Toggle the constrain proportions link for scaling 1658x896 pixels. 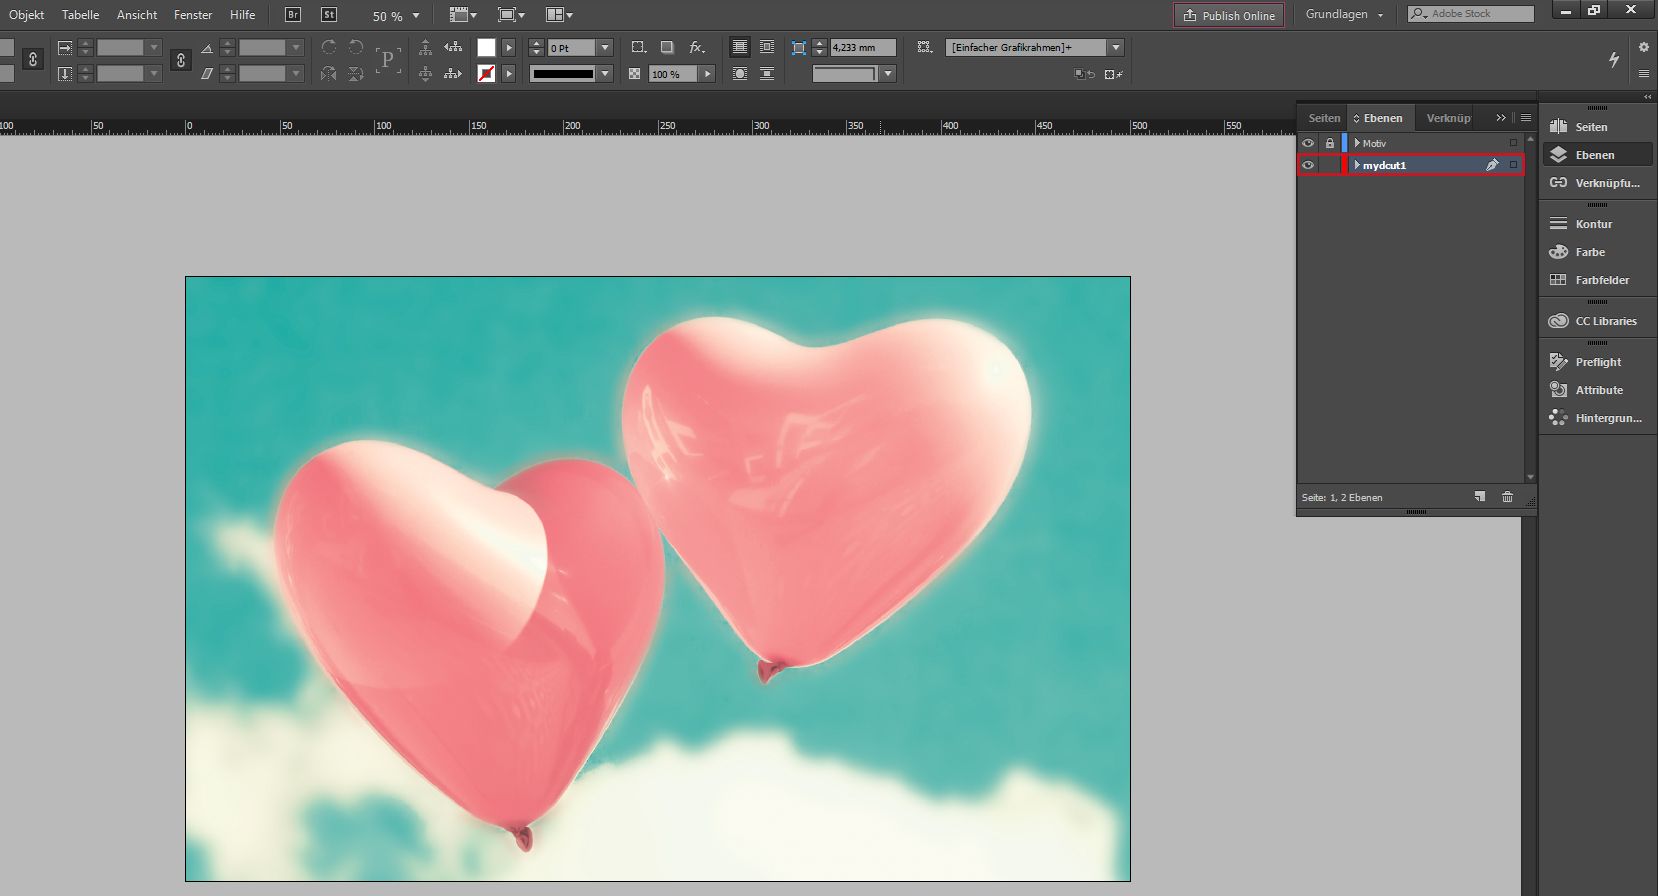[x=180, y=60]
